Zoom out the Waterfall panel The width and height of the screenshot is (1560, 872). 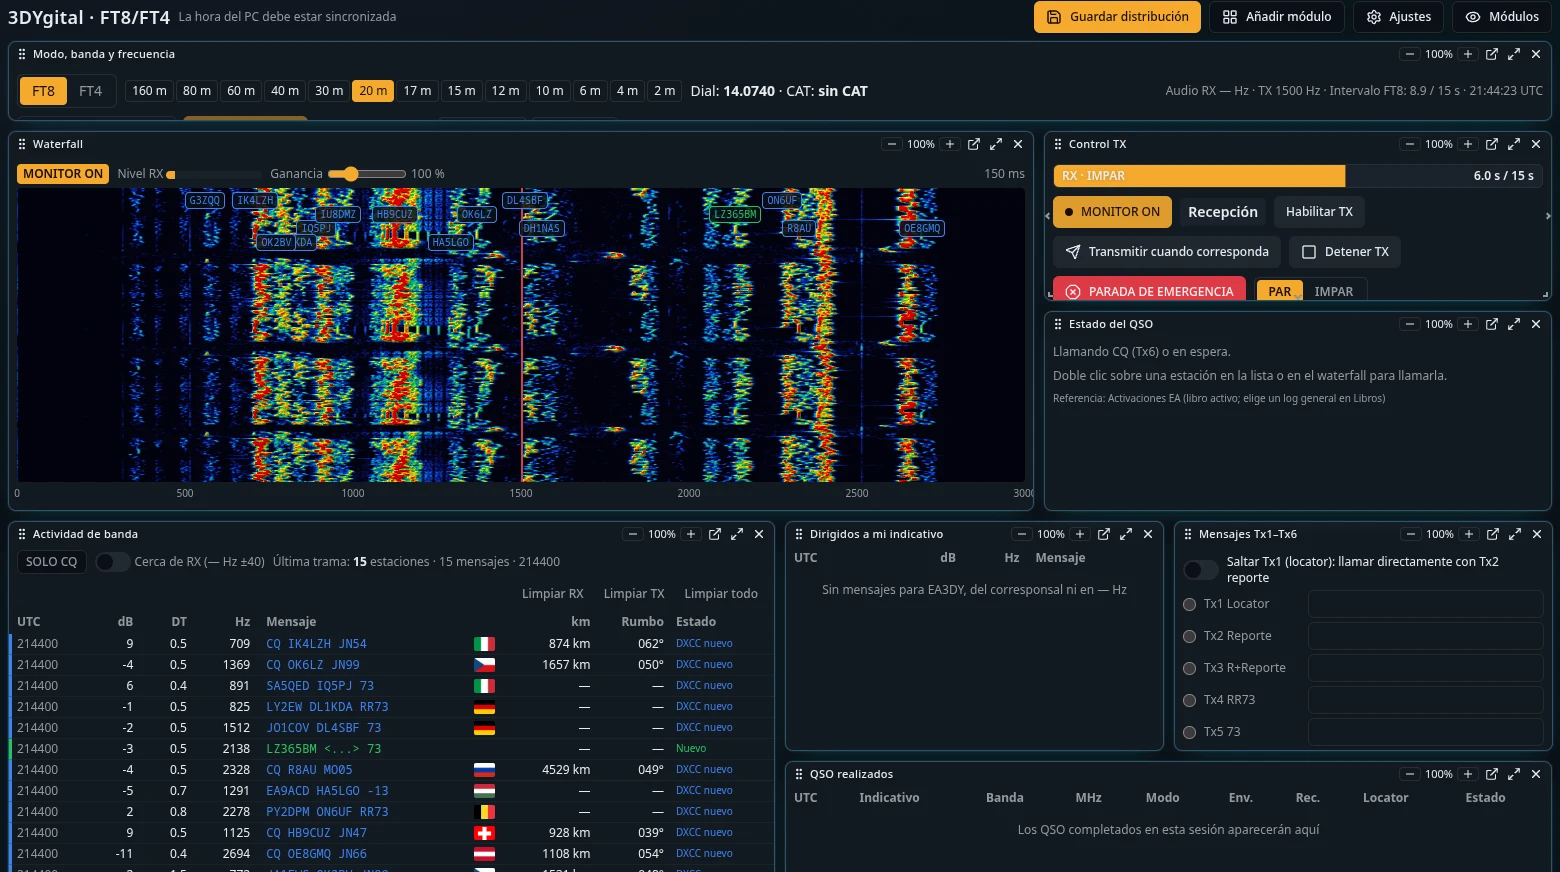click(891, 144)
